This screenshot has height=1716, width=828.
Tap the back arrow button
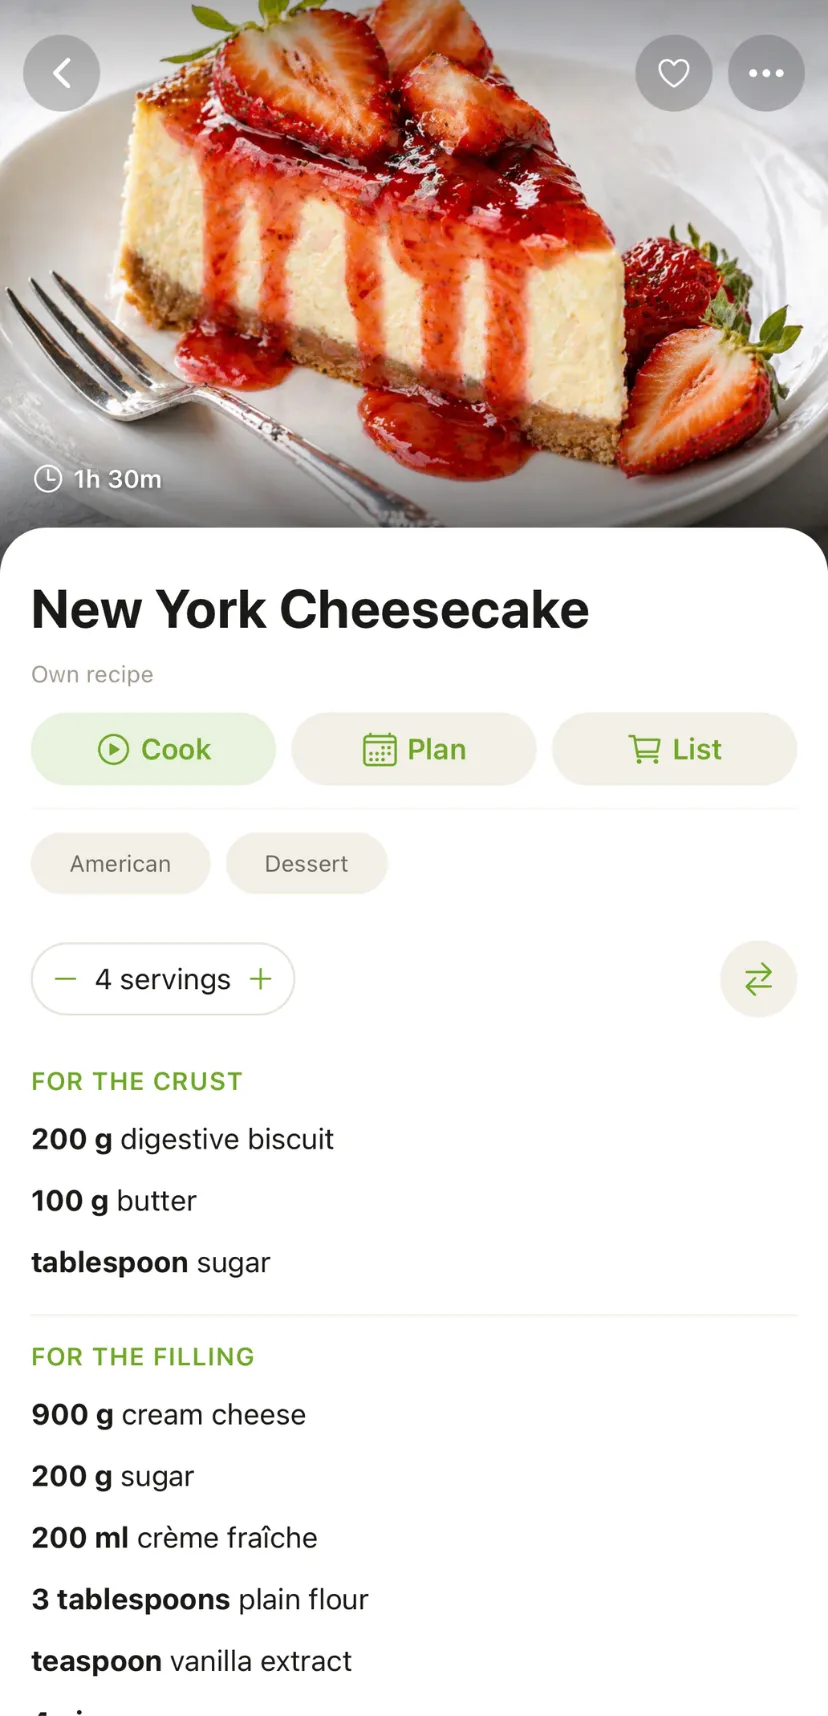[x=62, y=73]
